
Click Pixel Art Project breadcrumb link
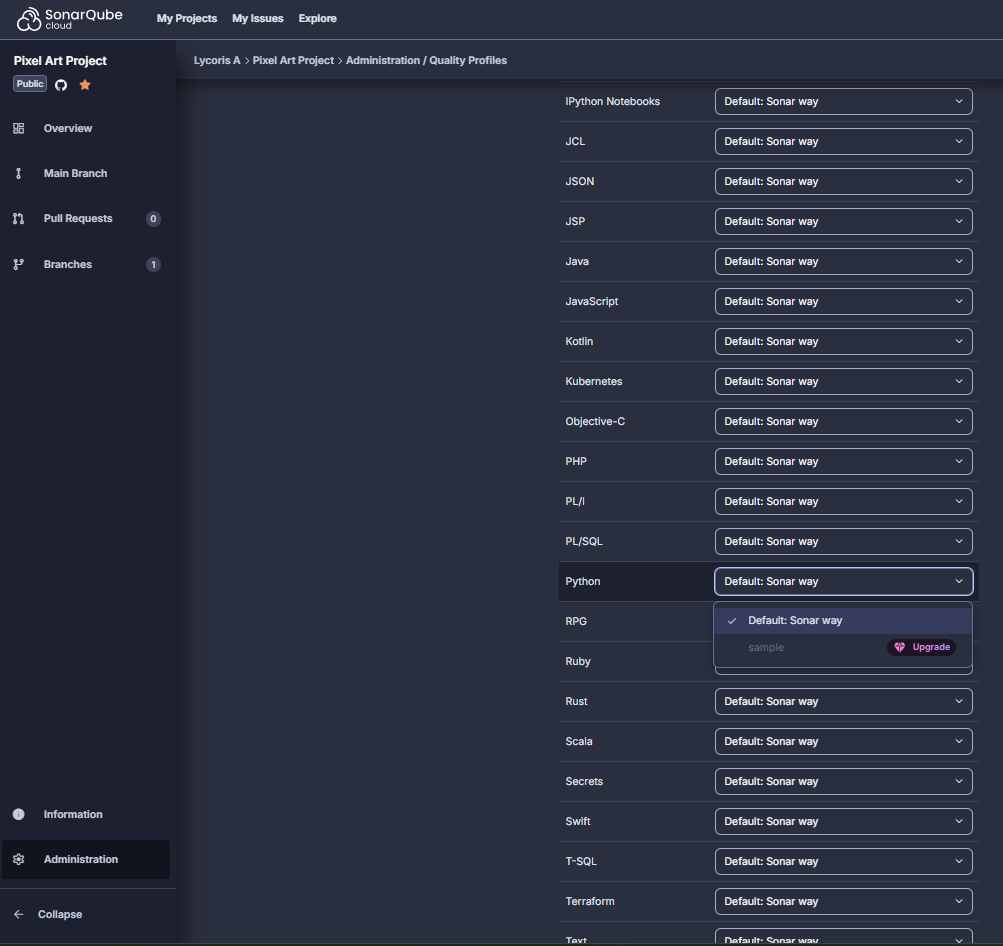coord(293,60)
